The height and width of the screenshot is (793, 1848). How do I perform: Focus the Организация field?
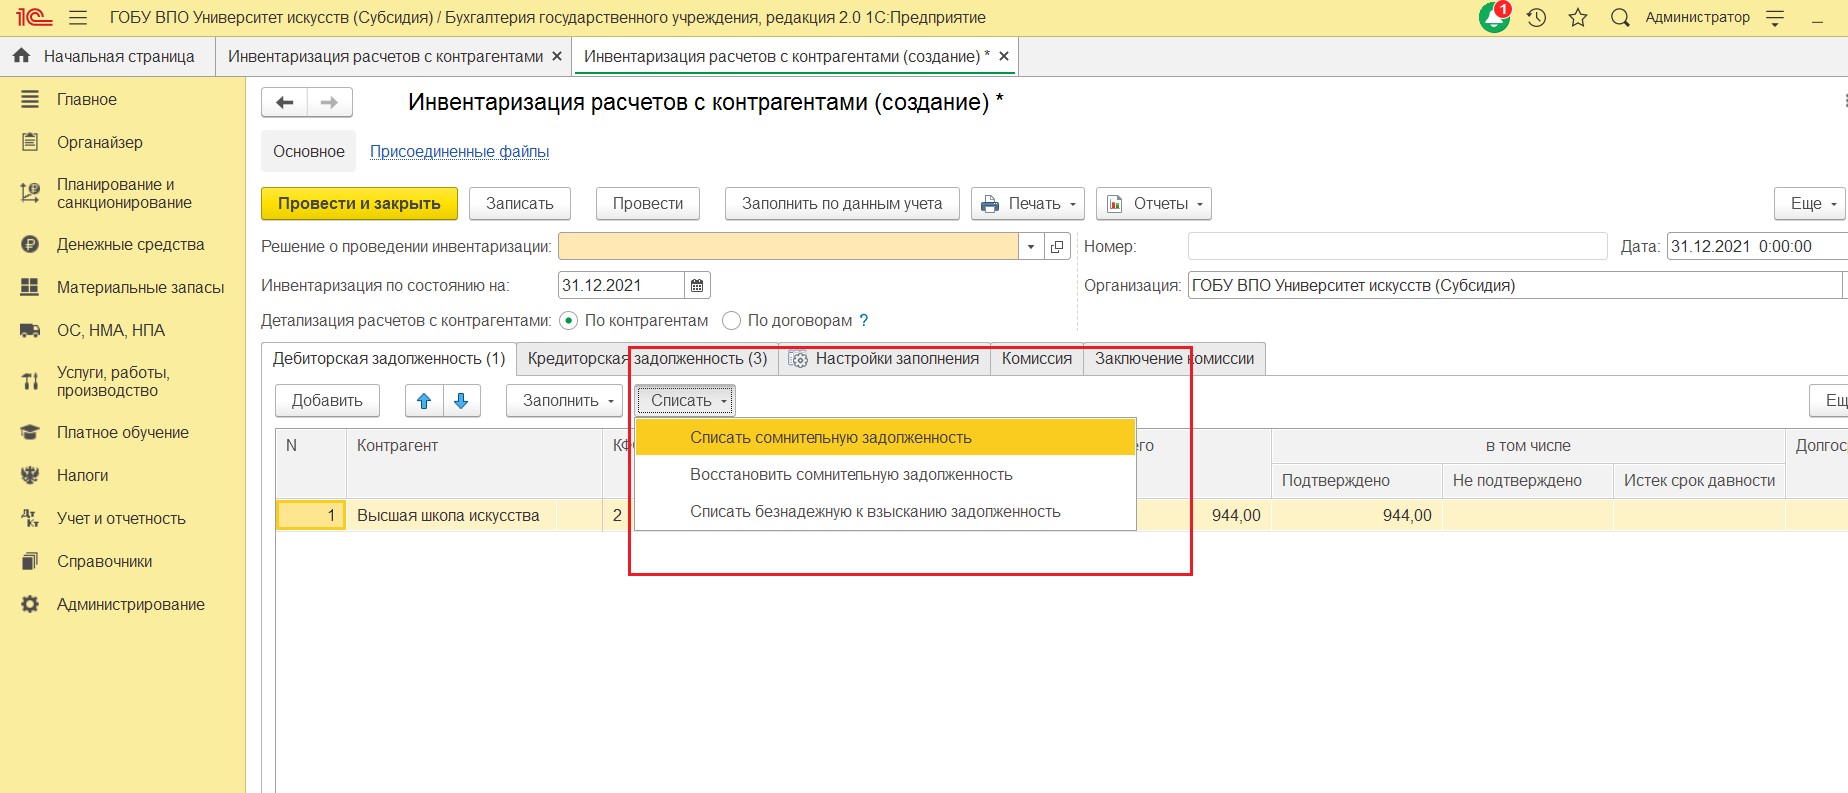pyautogui.click(x=1515, y=285)
